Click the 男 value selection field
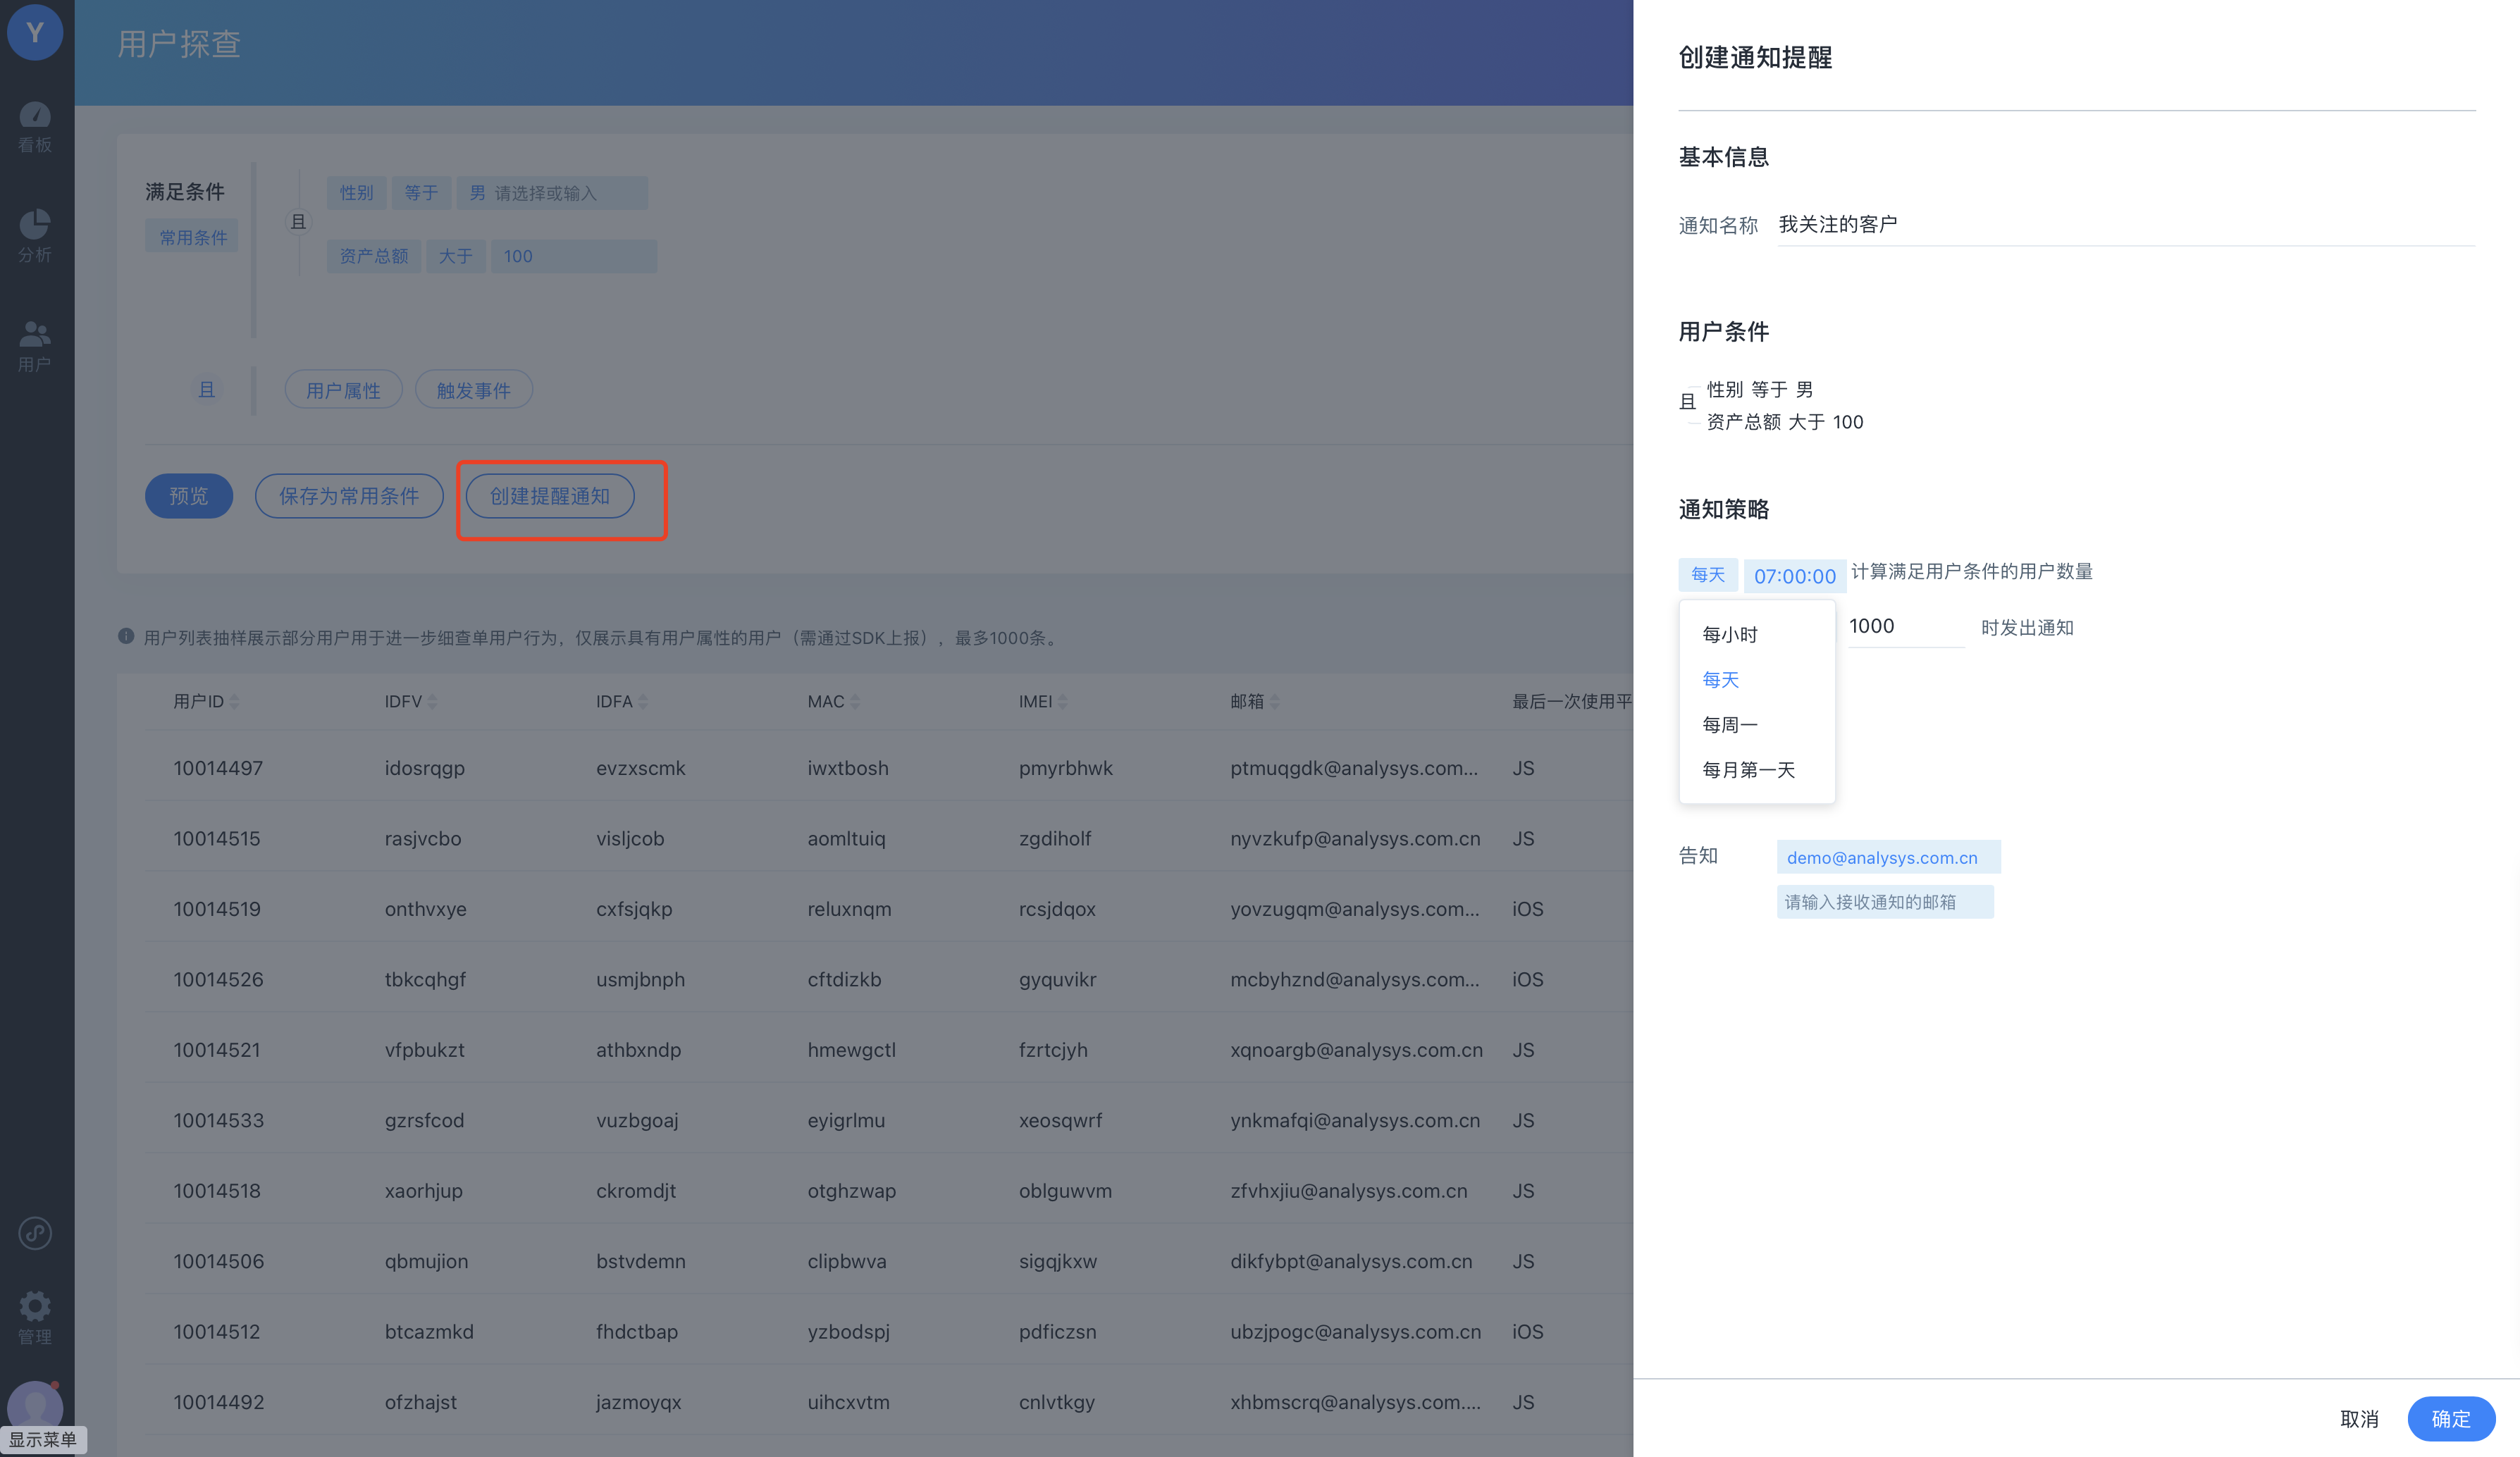This screenshot has height=1457, width=2520. click(x=552, y=193)
